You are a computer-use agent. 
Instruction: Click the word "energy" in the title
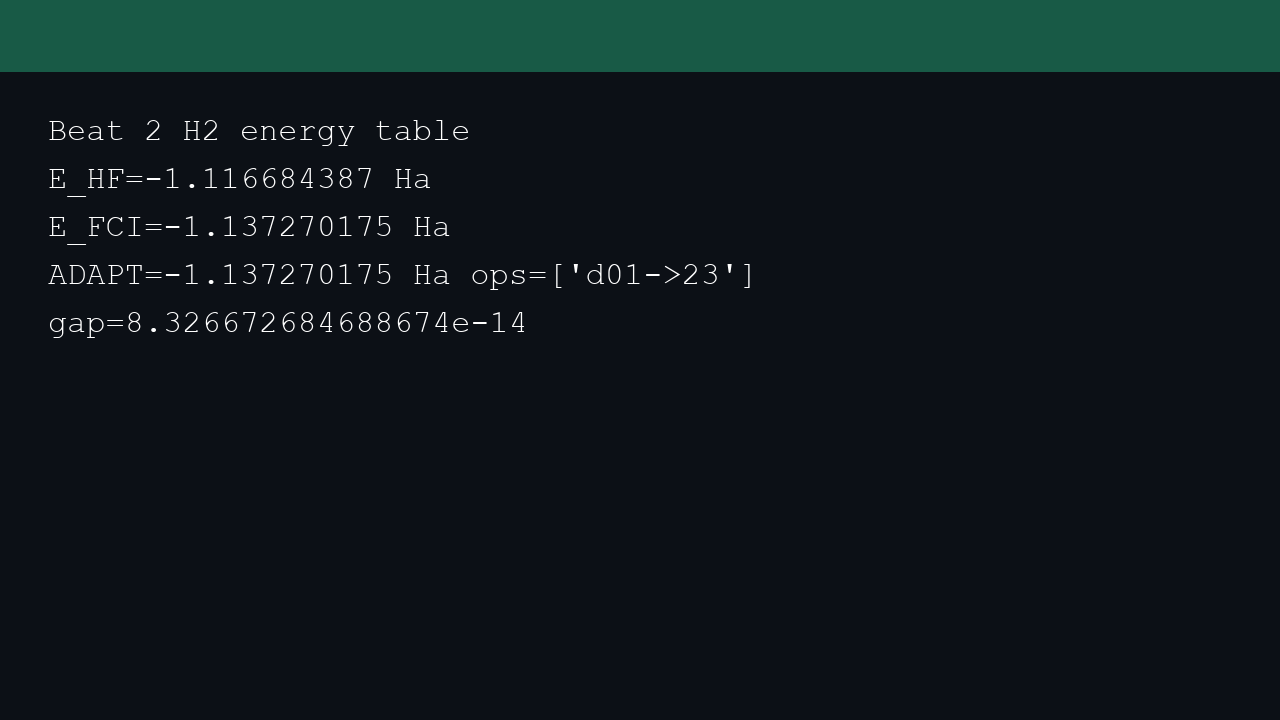tap(298, 133)
